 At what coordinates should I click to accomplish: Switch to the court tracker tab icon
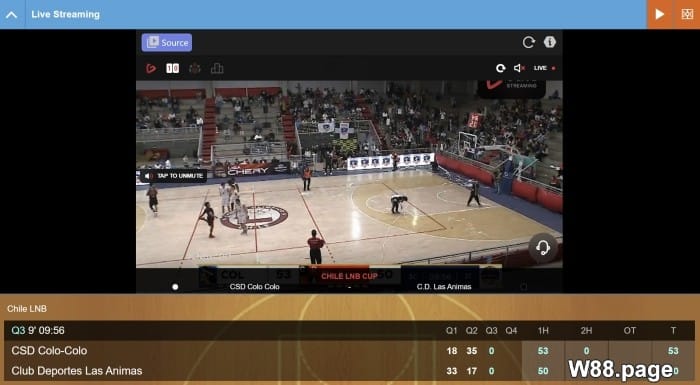coord(195,68)
